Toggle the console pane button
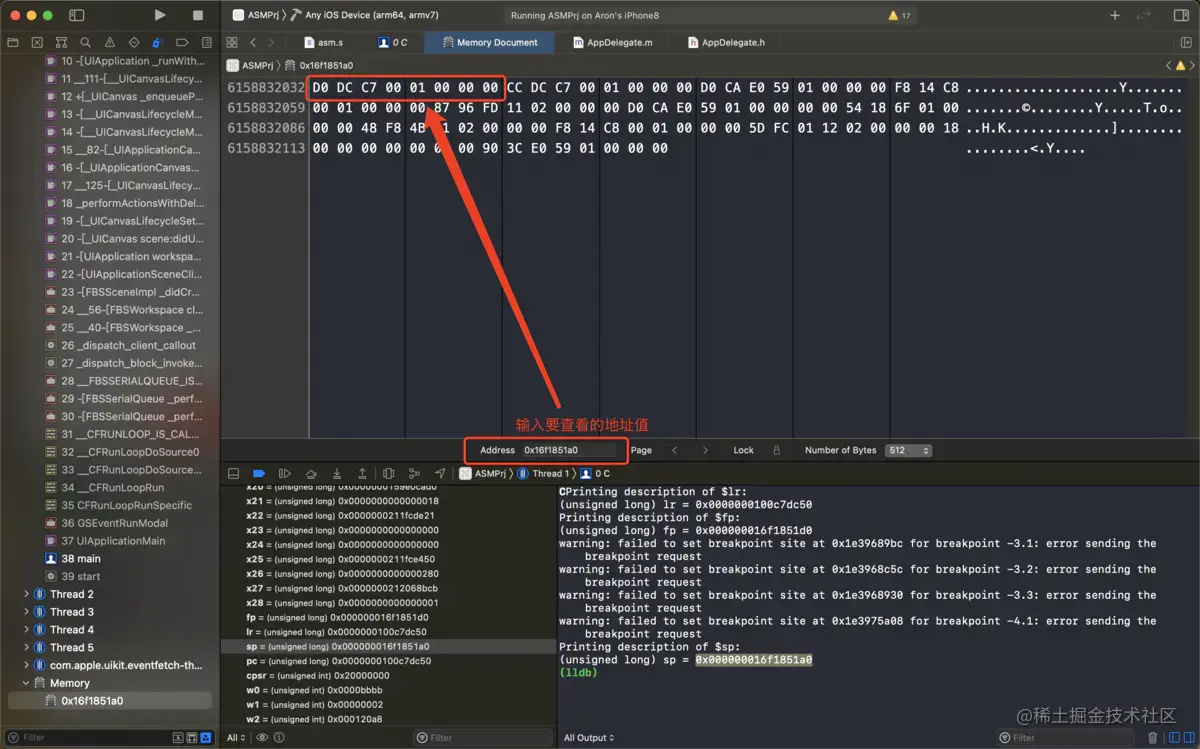 pos(1189,737)
